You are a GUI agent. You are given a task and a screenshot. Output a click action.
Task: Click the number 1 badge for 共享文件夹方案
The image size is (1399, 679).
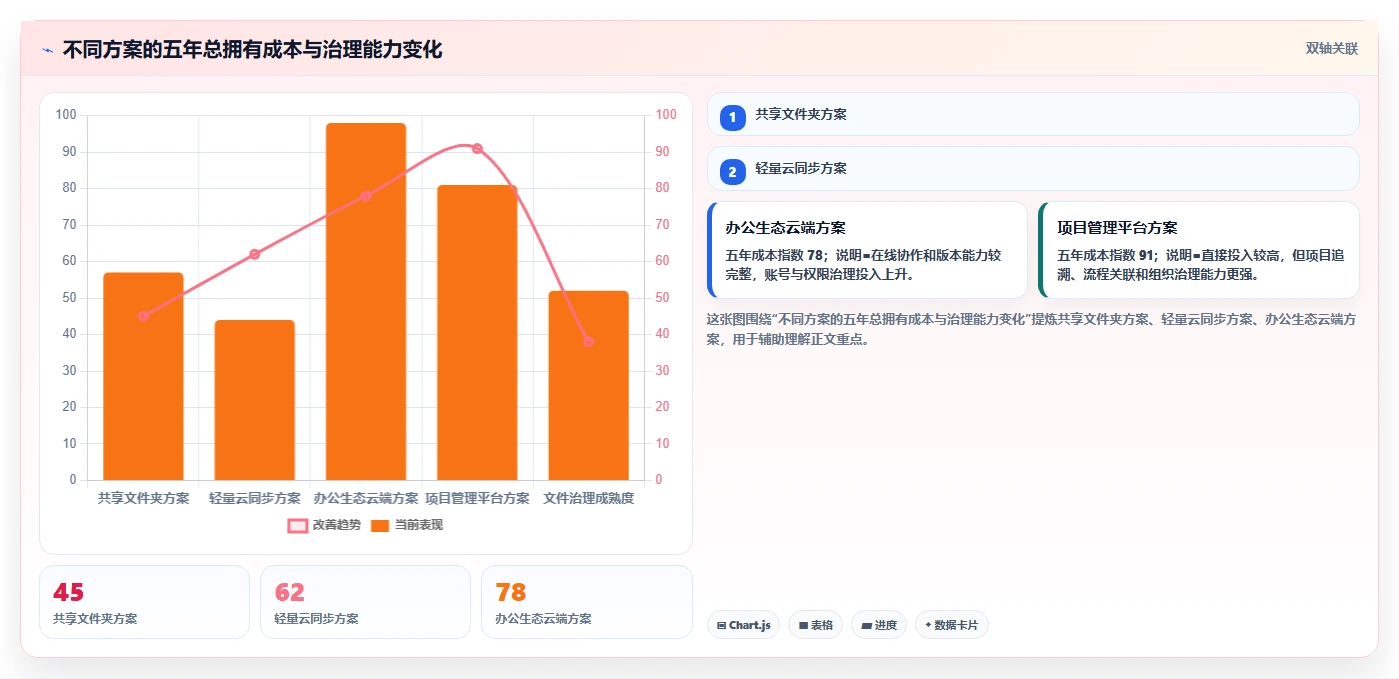pos(732,117)
